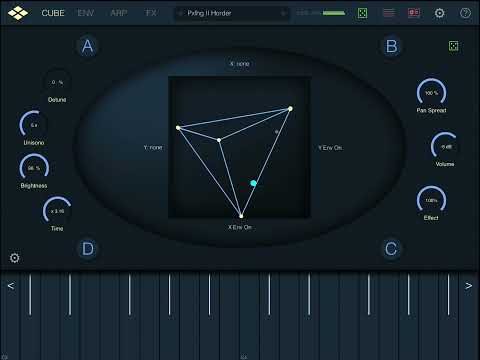Click the Effect knob
The image size is (480, 360).
coord(431,200)
